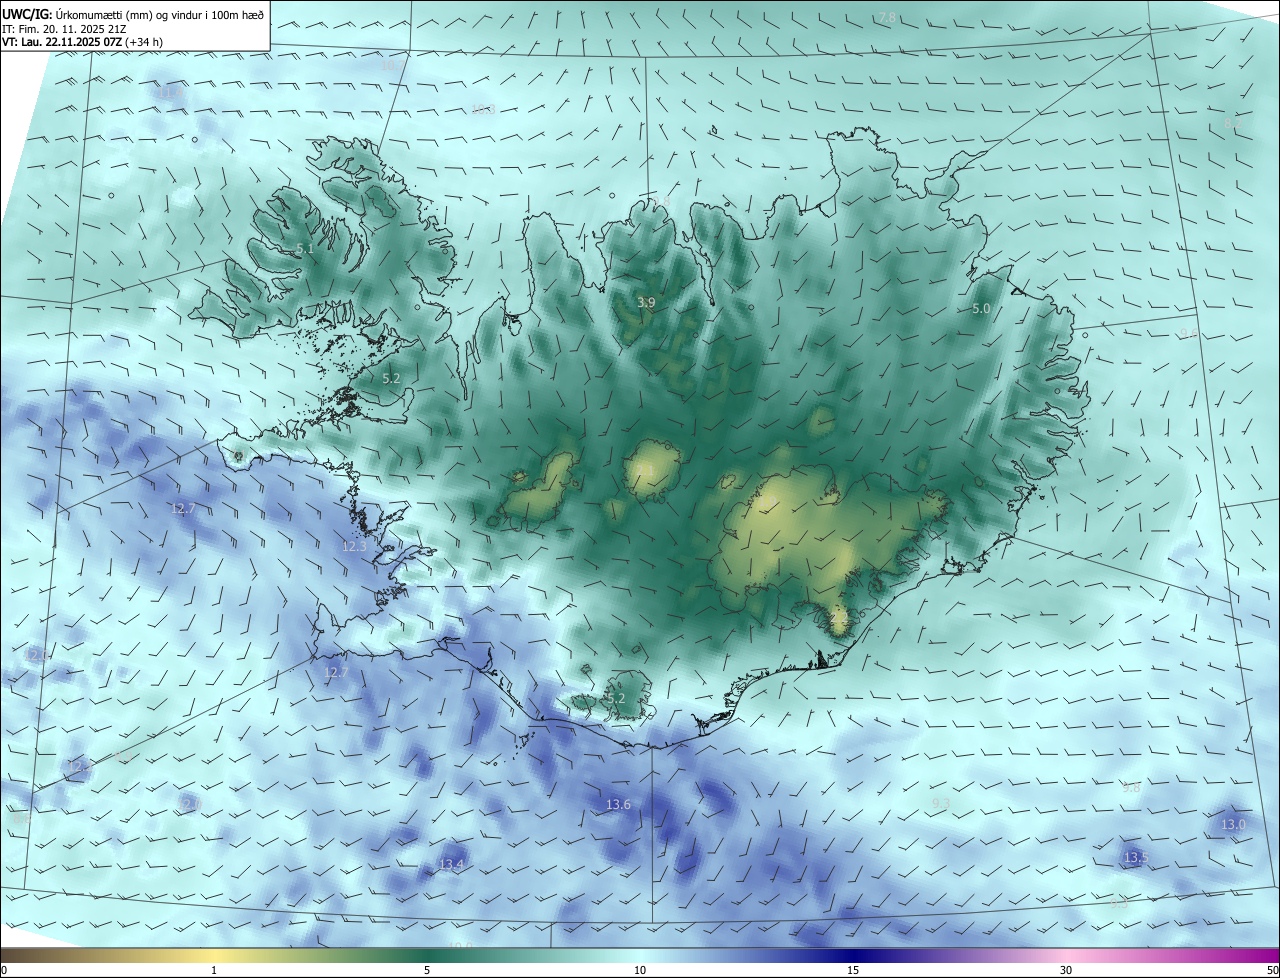Click the title line "UWC/IG: Úrkomumætti (mm) og vindur í 100m hæð"
This screenshot has height=978, width=1280.
[133, 14]
